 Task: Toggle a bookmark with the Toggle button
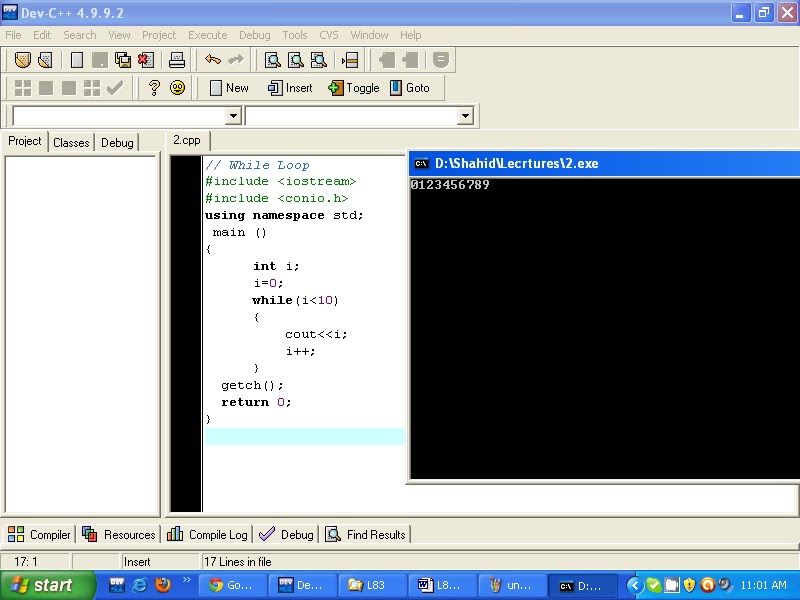(353, 88)
